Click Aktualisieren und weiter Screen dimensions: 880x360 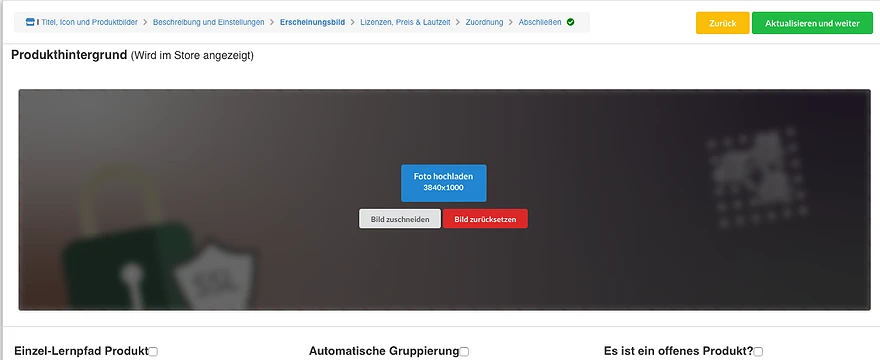[x=812, y=23]
